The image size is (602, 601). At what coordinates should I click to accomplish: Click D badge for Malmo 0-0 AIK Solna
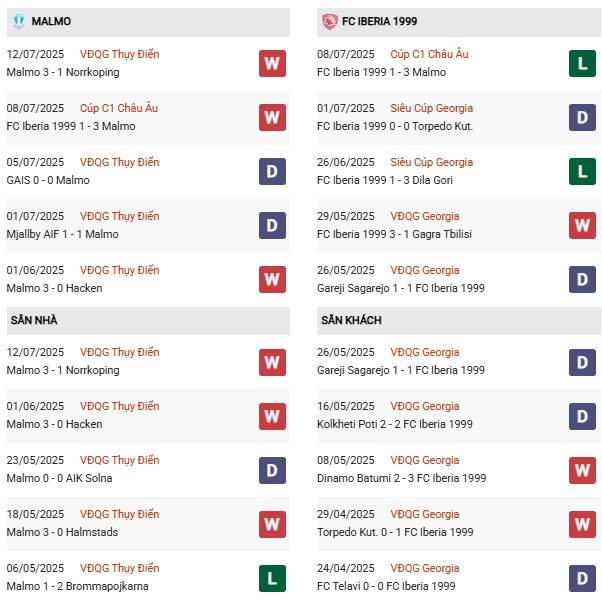point(272,469)
